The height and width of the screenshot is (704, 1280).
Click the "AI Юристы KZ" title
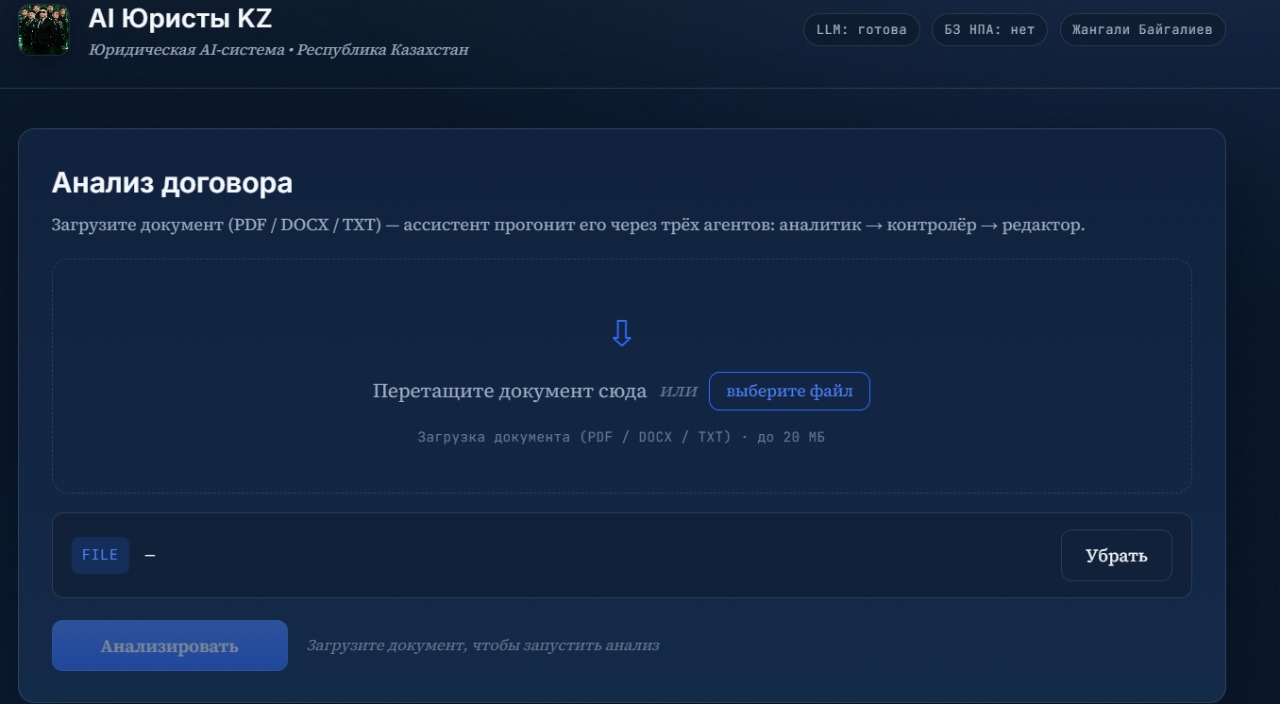tap(180, 18)
